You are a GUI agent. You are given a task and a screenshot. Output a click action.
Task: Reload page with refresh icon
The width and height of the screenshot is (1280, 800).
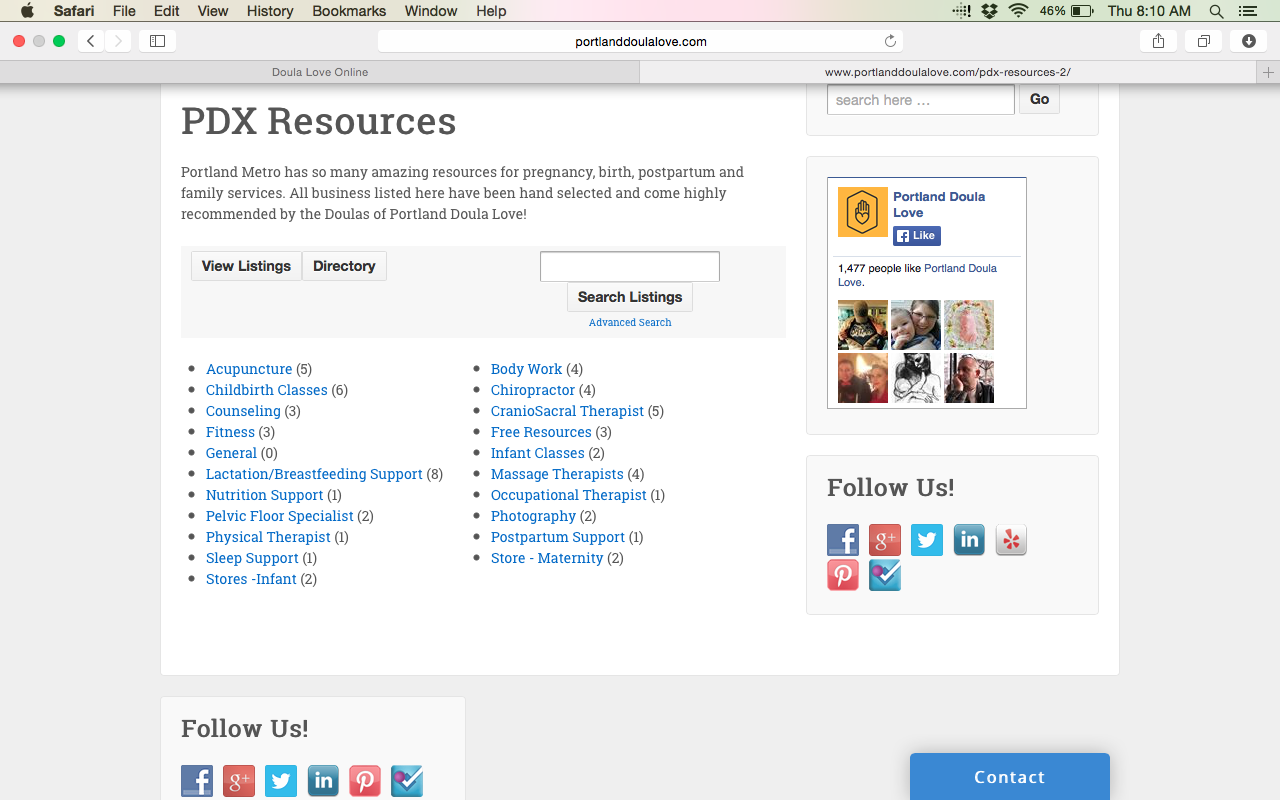[x=890, y=41]
